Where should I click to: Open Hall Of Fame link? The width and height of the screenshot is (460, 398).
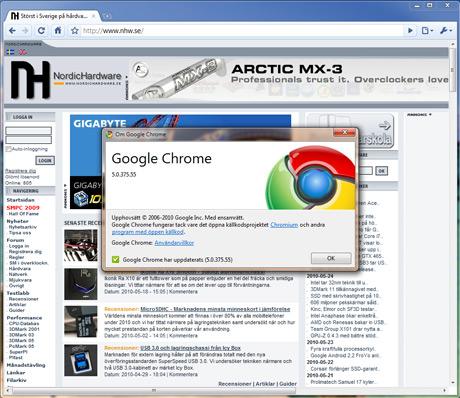pyautogui.click(x=24, y=214)
